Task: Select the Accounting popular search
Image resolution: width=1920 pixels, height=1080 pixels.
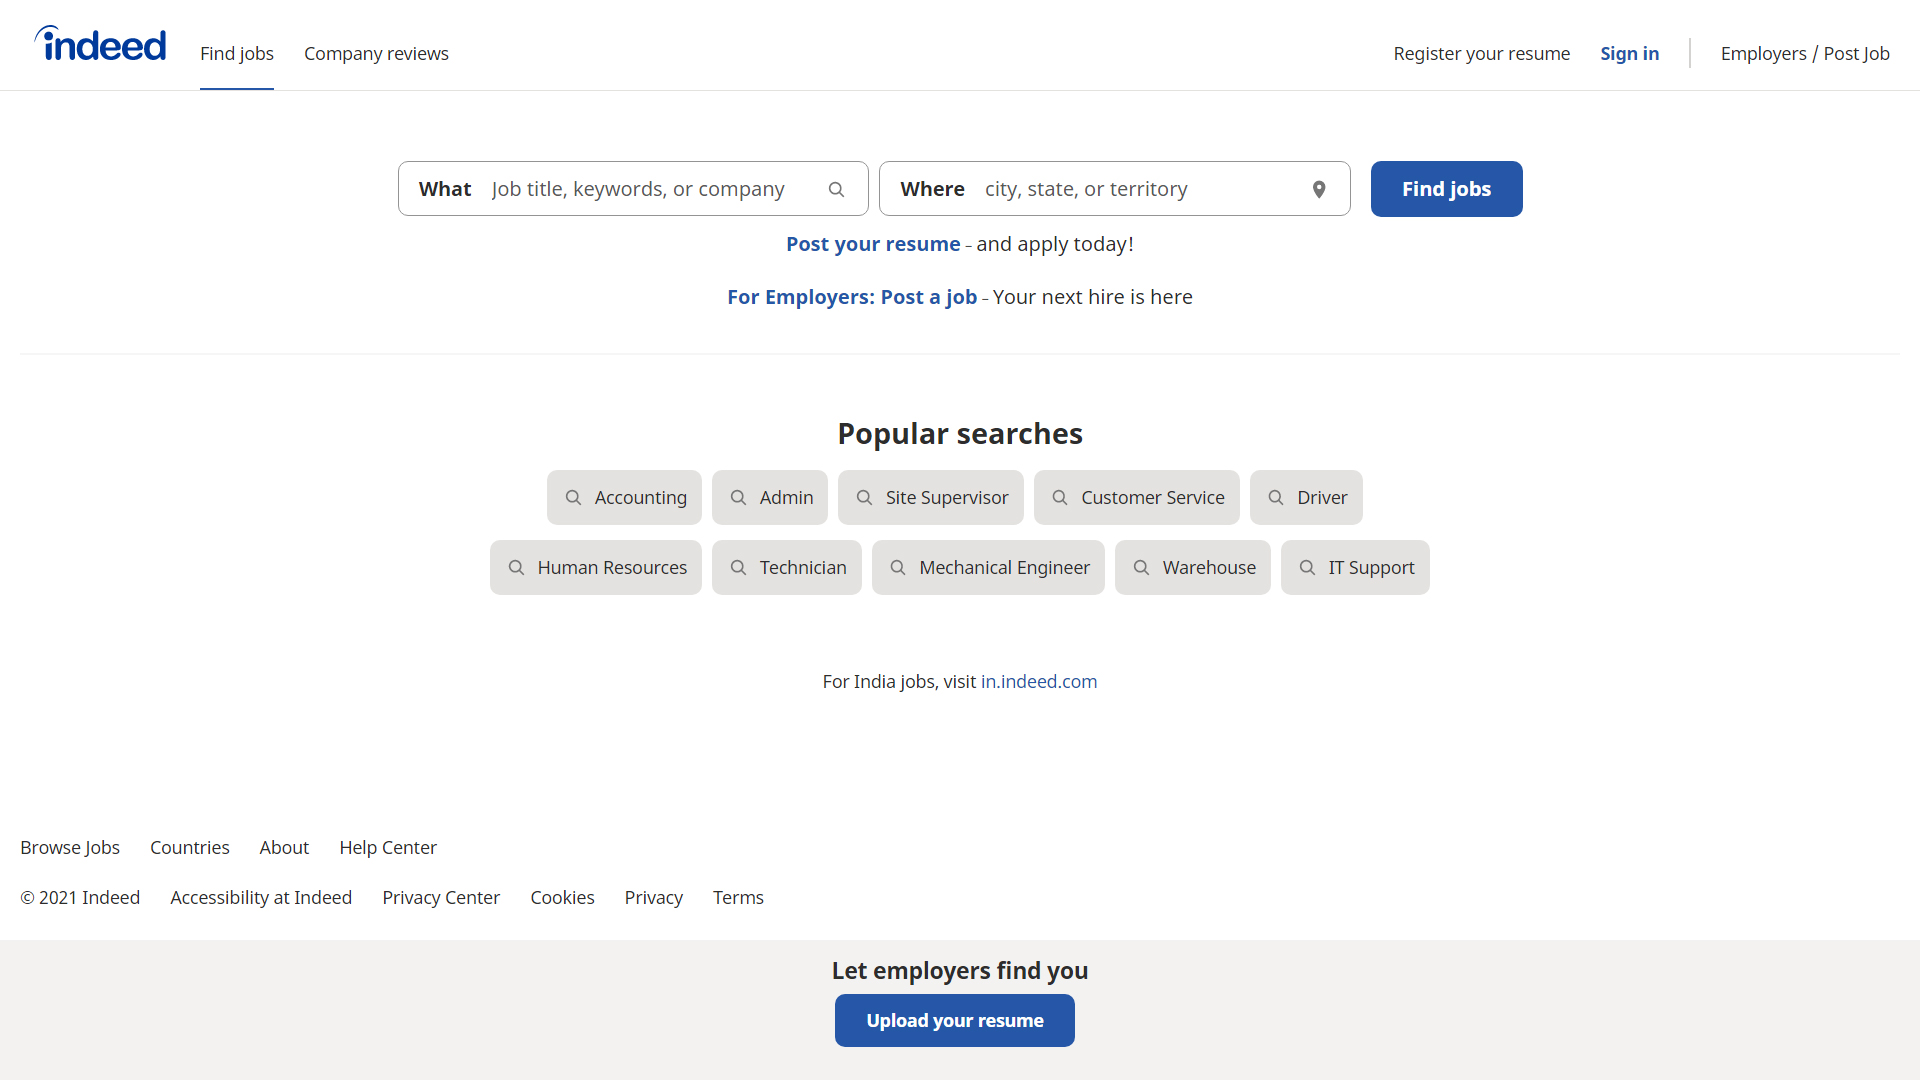Action: click(x=623, y=497)
